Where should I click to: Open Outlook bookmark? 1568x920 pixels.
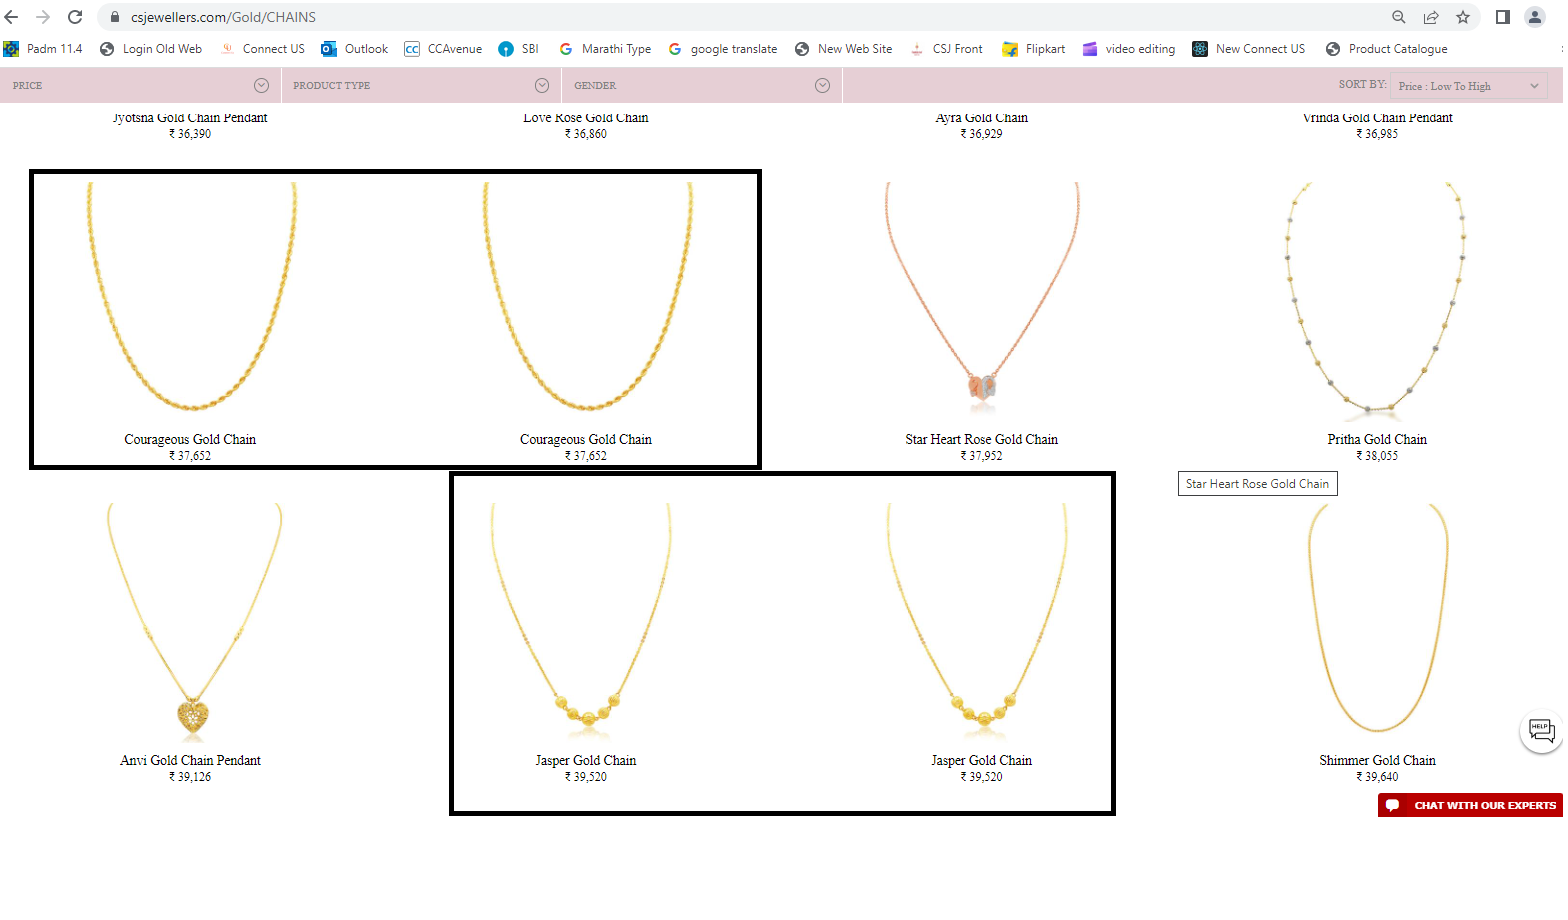tap(355, 49)
